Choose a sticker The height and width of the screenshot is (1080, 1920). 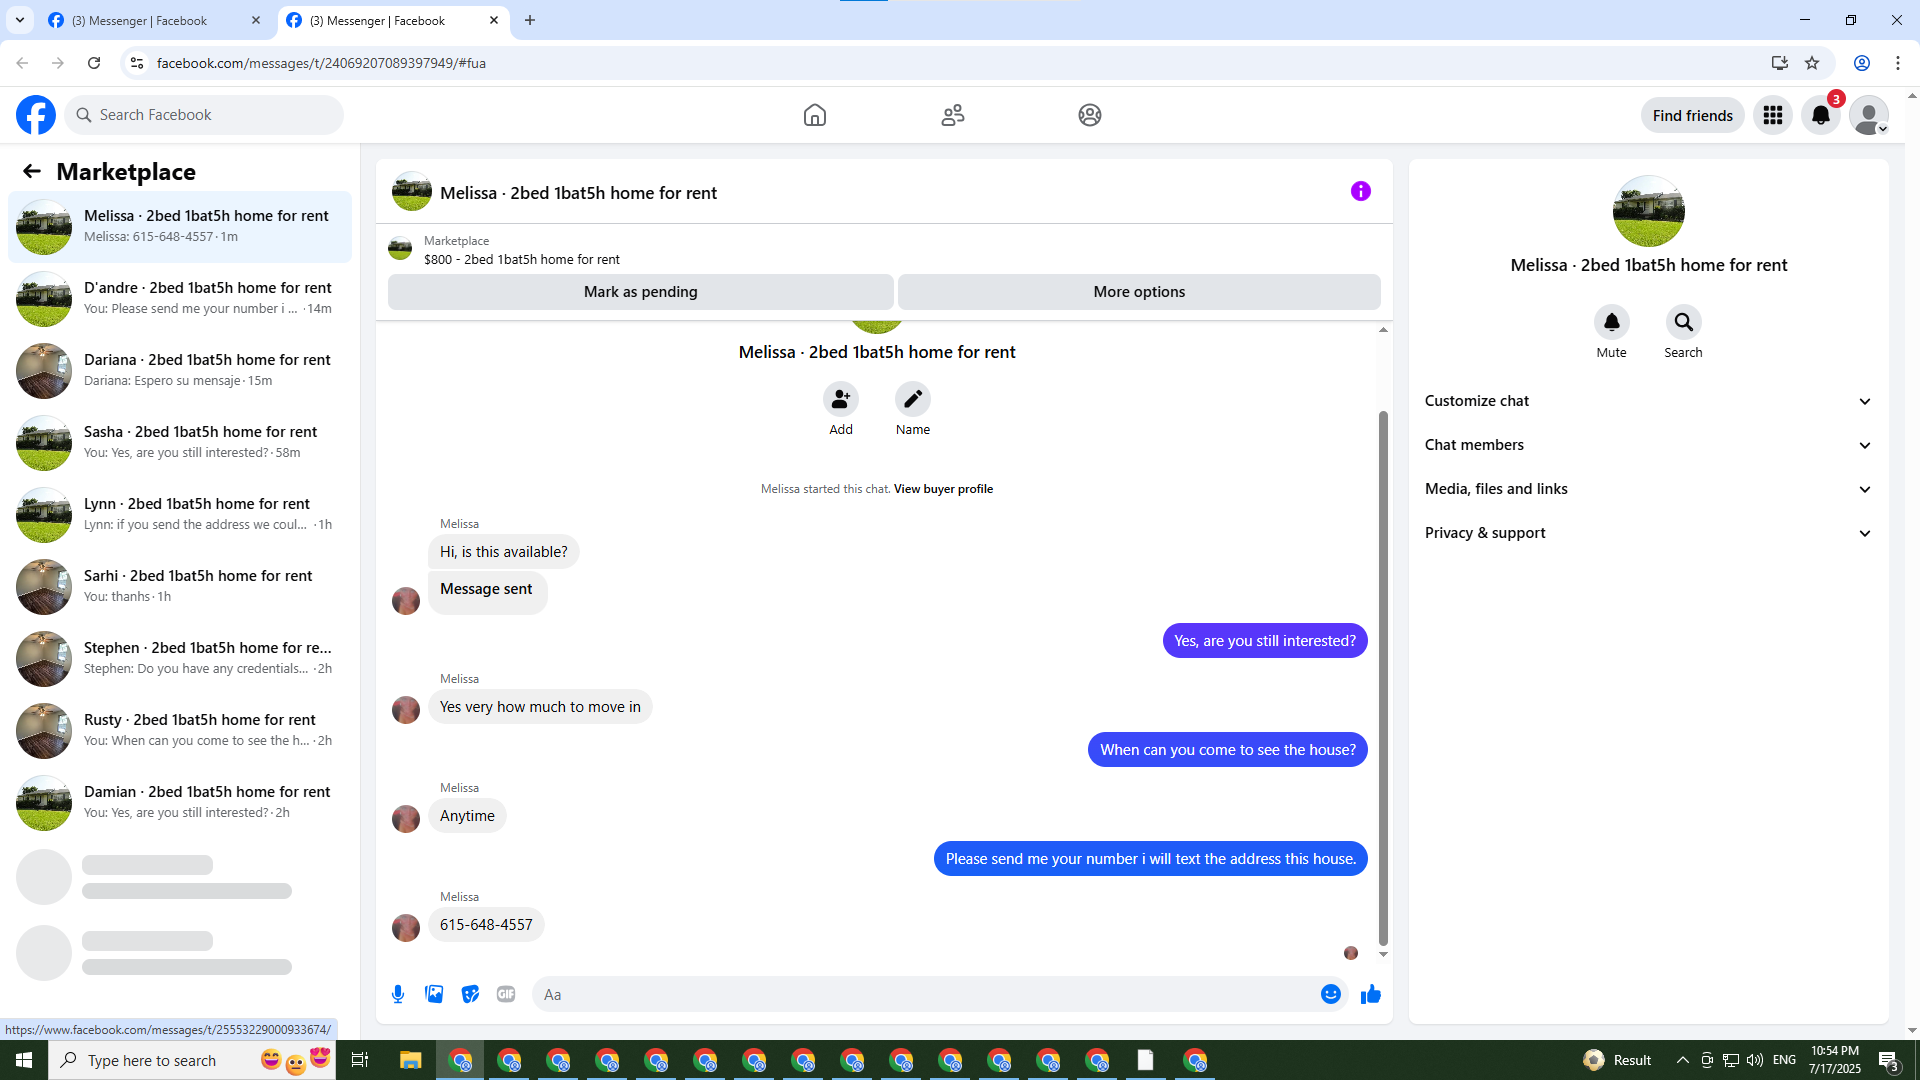coord(470,994)
